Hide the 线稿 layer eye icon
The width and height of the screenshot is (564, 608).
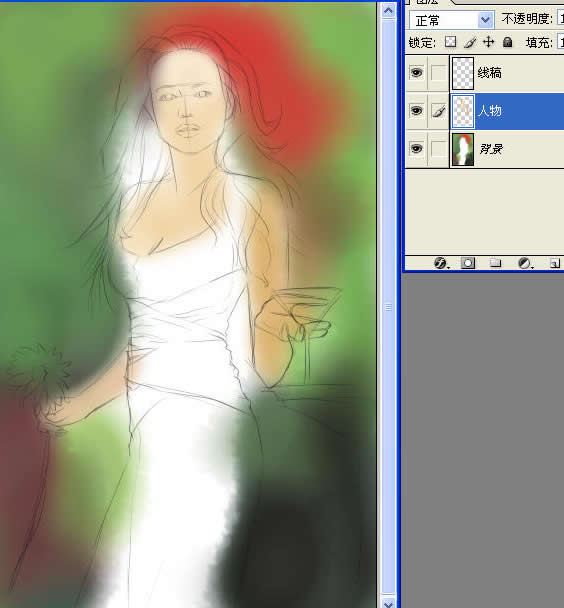pyautogui.click(x=416, y=73)
